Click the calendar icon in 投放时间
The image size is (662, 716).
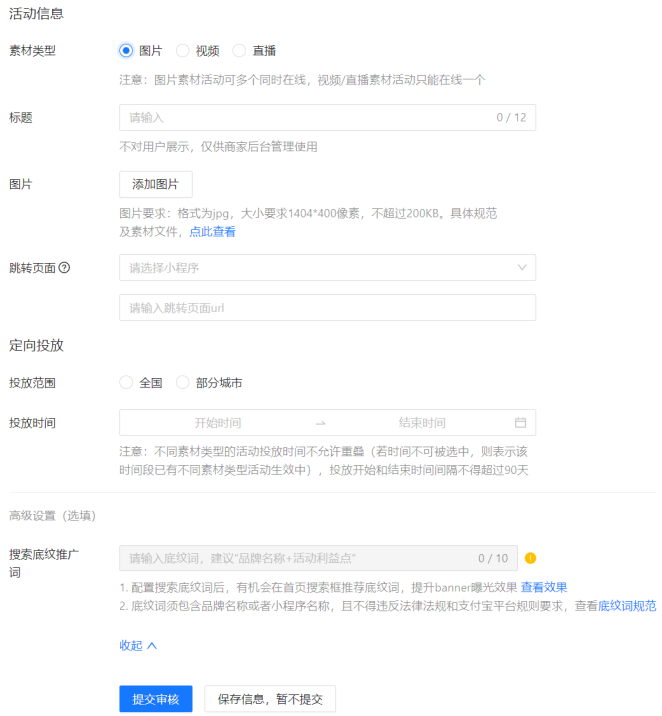pos(520,422)
